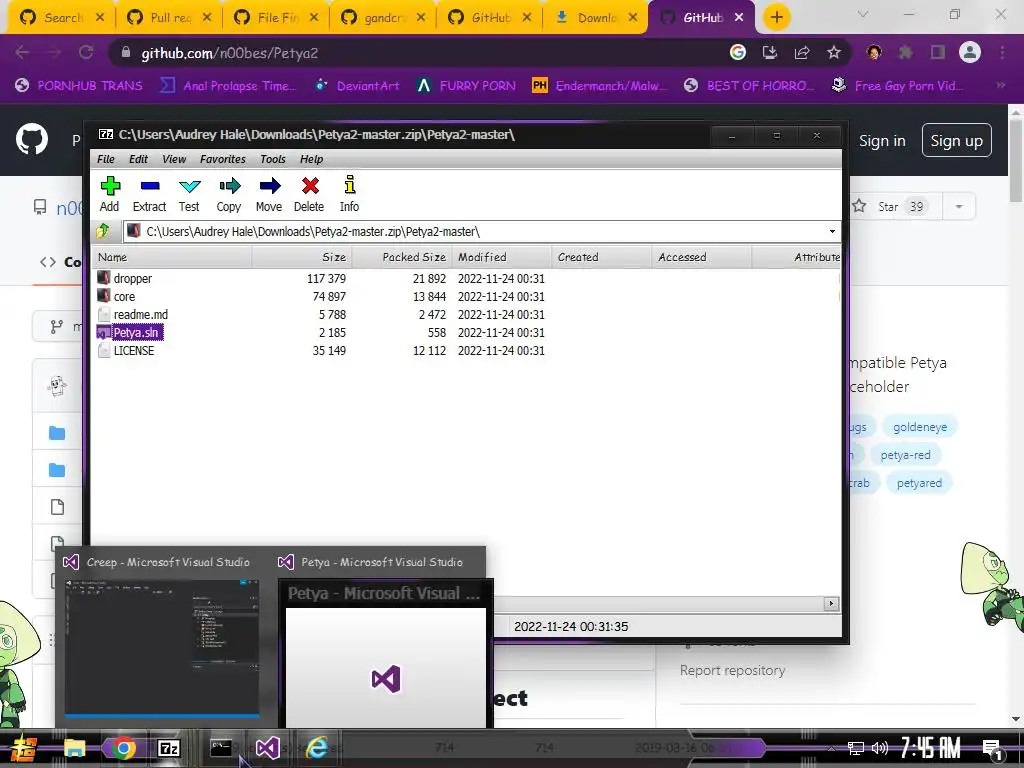Open the Chrome profile avatar icon
1024x768 pixels.
tap(970, 52)
